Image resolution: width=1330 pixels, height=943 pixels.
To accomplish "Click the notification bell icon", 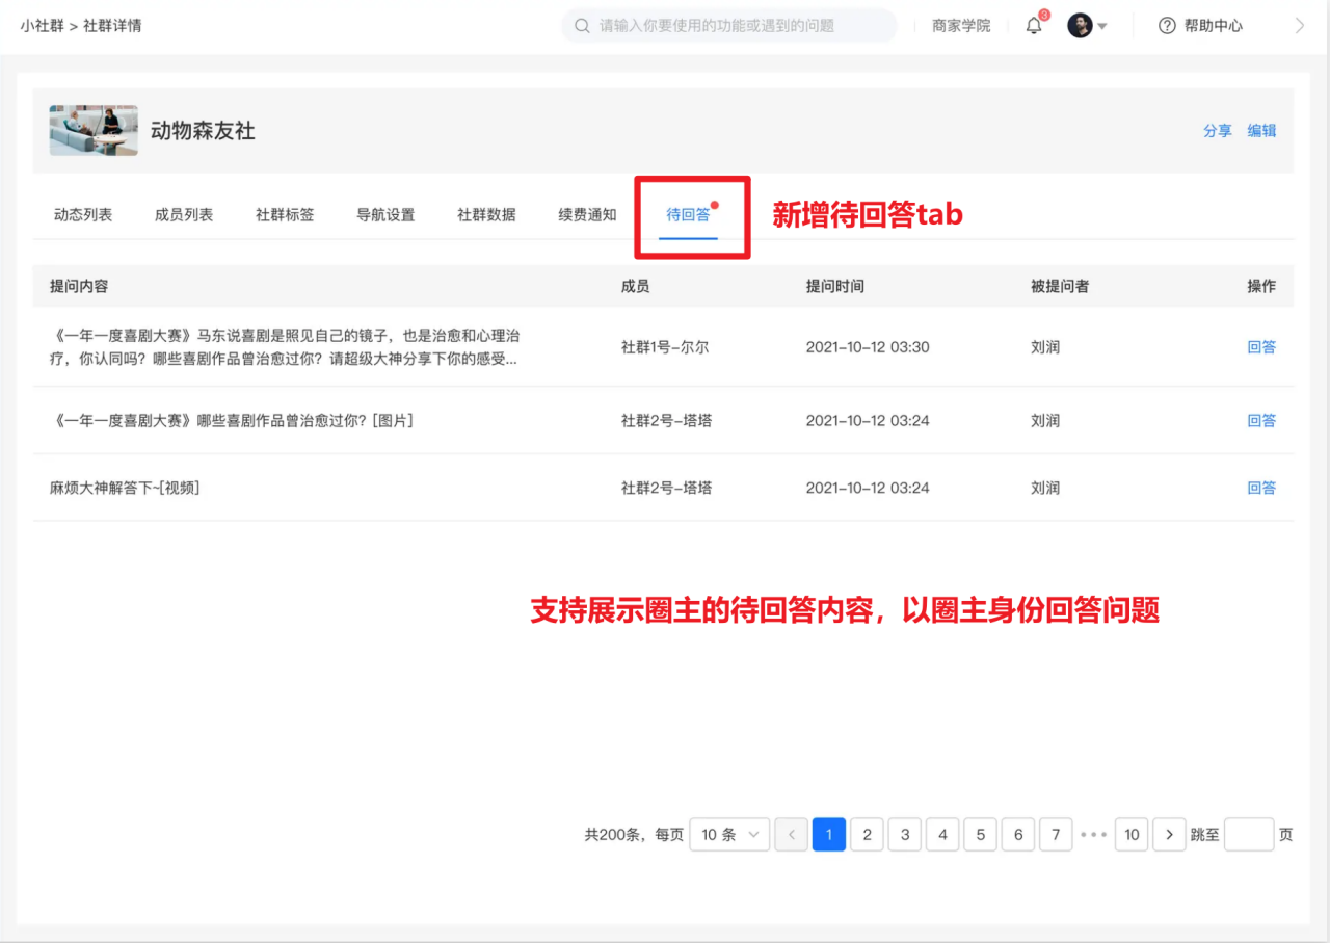I will [x=1034, y=26].
